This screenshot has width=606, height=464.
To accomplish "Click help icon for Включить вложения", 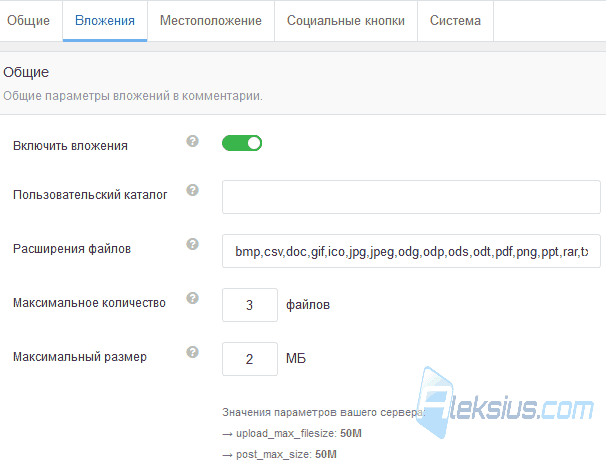I will pyautogui.click(x=192, y=141).
